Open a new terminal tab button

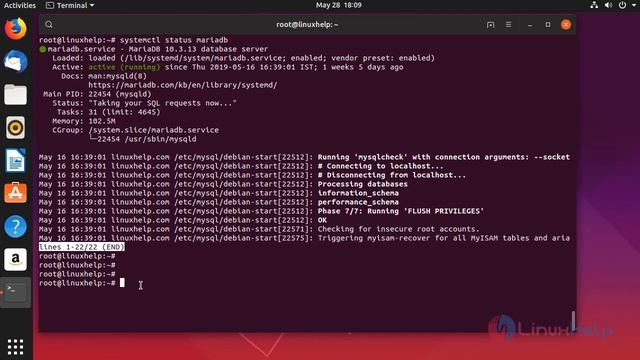click(x=491, y=24)
